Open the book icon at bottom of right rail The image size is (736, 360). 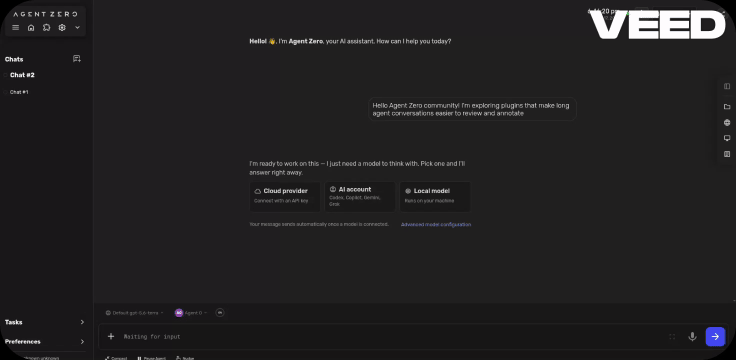pos(727,154)
